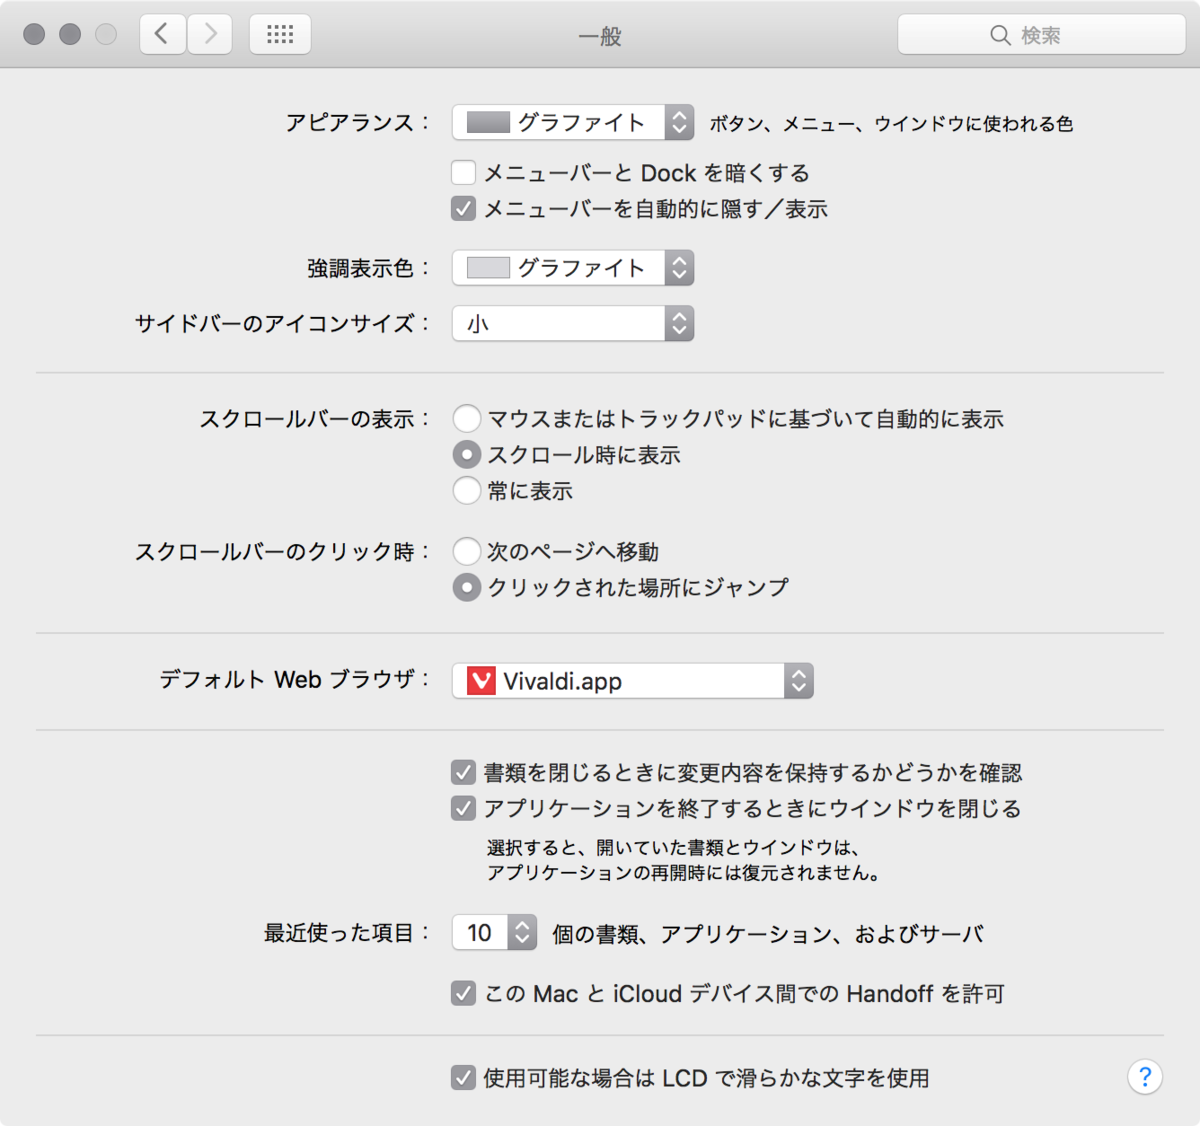Select マウスまたはトラックパッドに基づいて自動的に表示 radio
The width and height of the screenshot is (1200, 1126).
466,418
